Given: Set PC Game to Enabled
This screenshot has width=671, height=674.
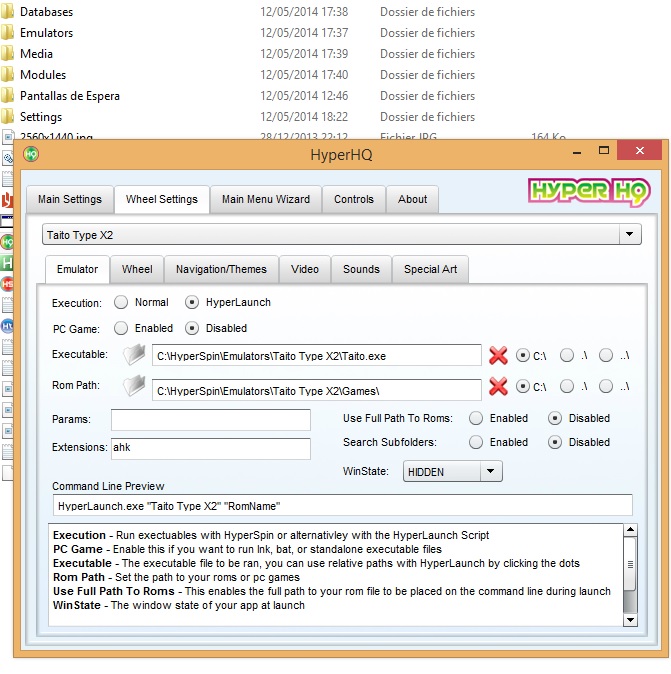Looking at the screenshot, I should (121, 328).
